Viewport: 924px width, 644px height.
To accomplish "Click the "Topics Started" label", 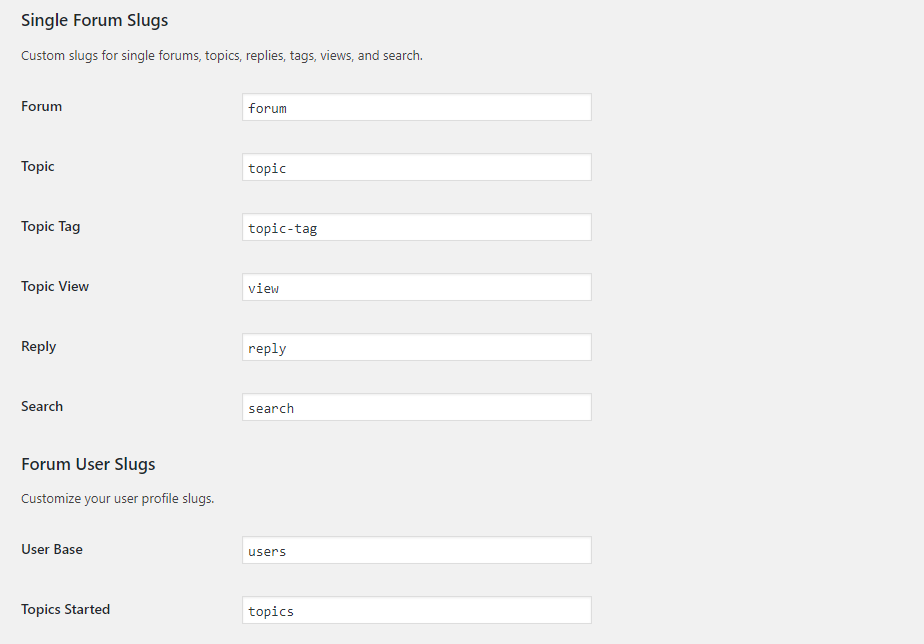I will [x=65, y=610].
